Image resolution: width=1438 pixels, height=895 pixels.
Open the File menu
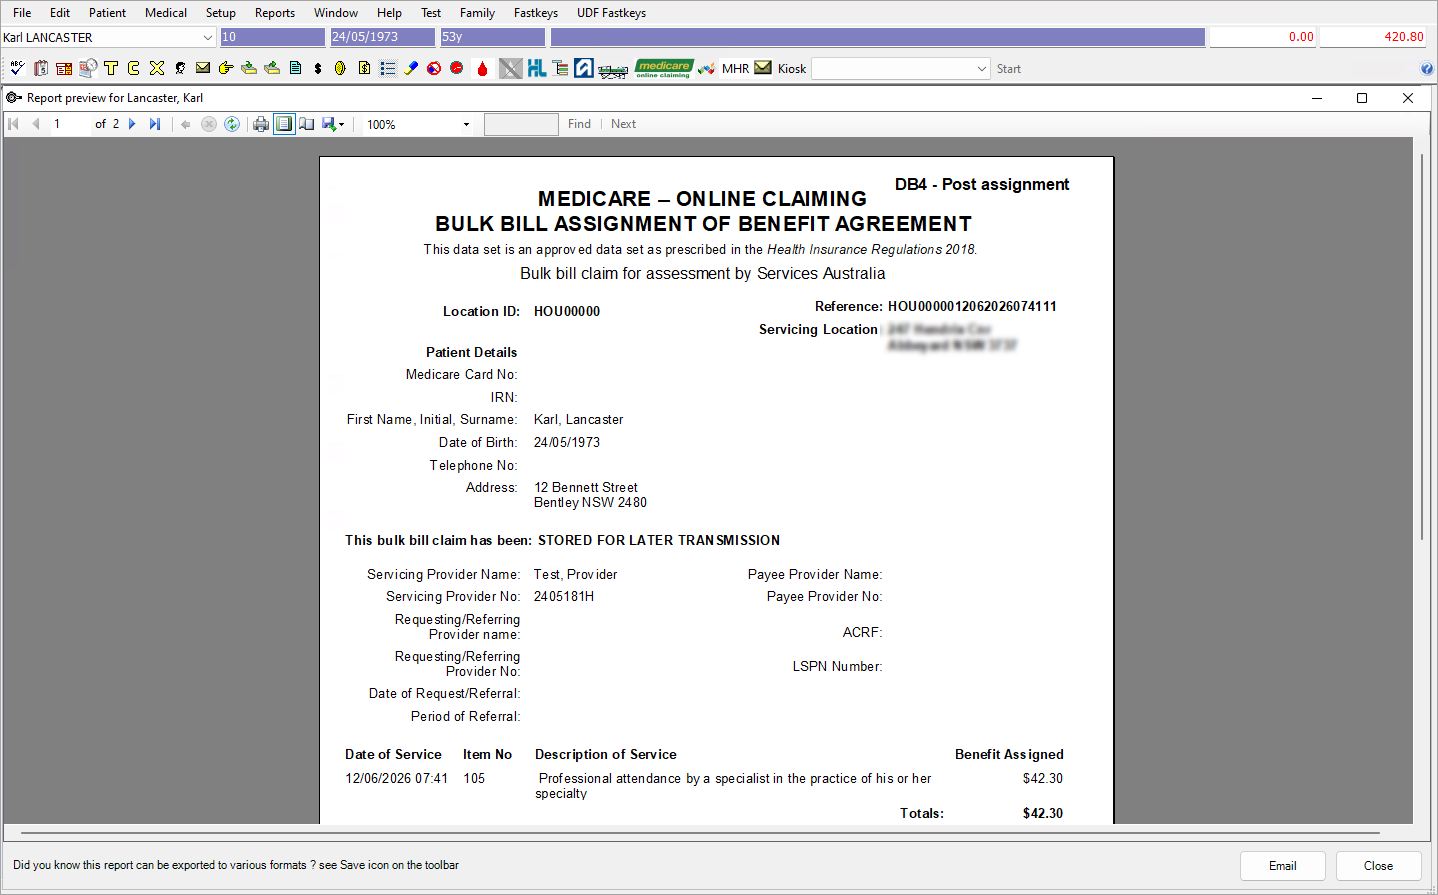(22, 13)
